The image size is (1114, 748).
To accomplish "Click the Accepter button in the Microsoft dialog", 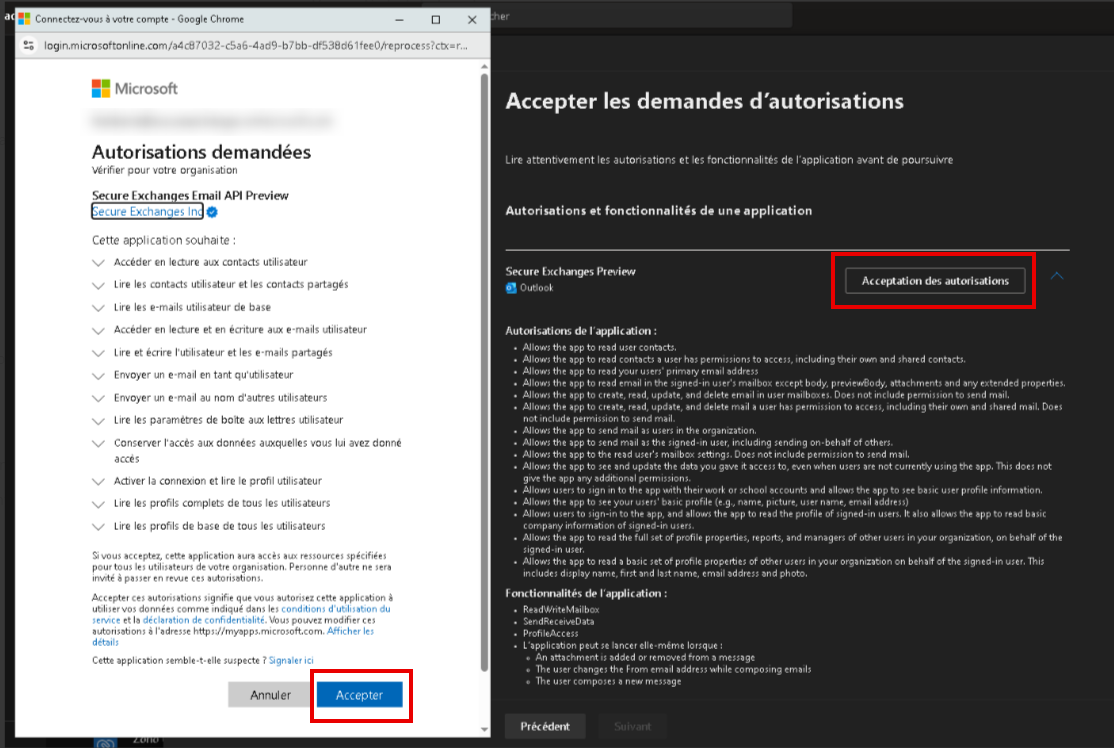I will (x=359, y=695).
